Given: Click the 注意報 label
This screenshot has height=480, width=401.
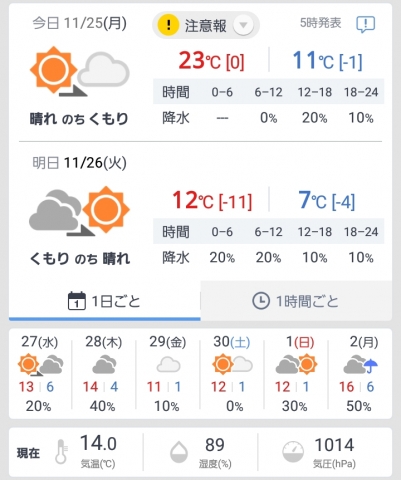Looking at the screenshot, I should pyautogui.click(x=206, y=26).
